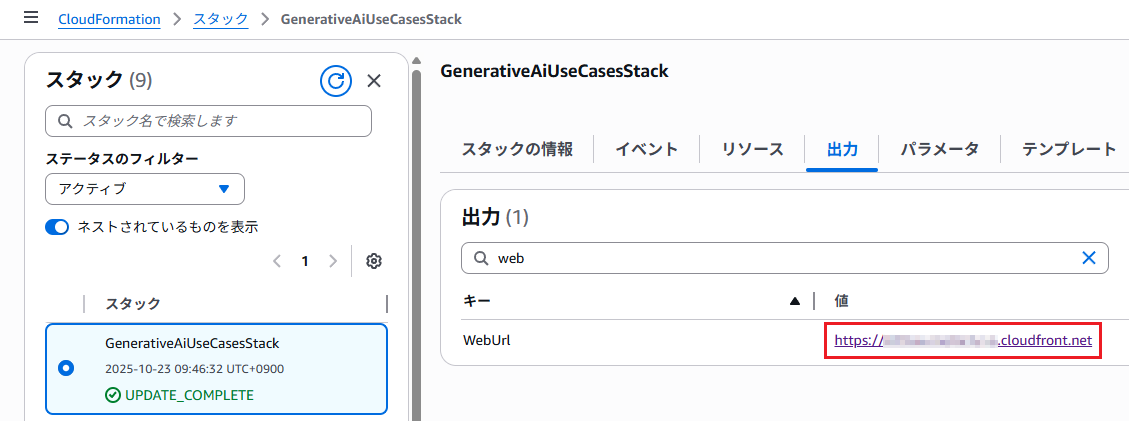The width and height of the screenshot is (1129, 421).
Task: Open stack list preferences gear
Action: tap(374, 261)
